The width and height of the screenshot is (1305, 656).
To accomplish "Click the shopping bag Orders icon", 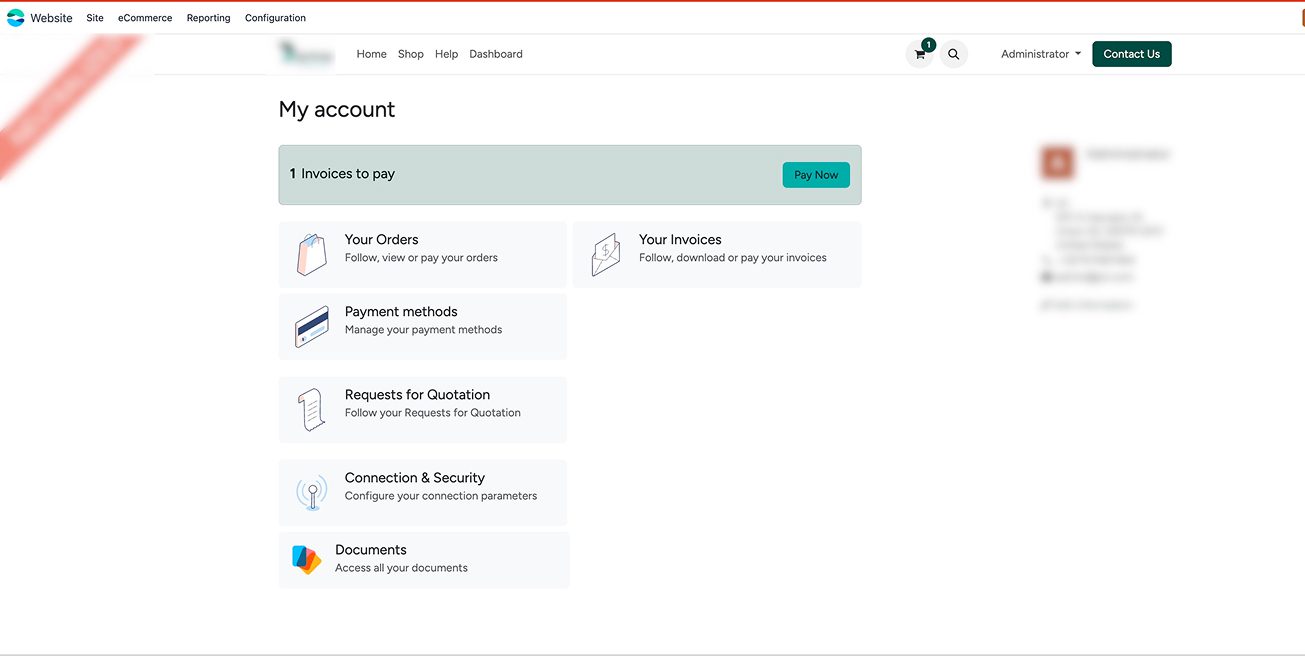I will (x=311, y=255).
